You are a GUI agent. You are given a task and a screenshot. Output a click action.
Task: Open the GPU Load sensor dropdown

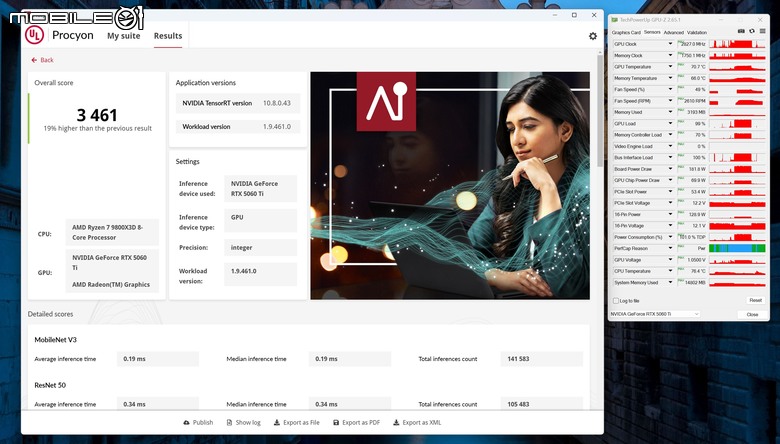670,123
